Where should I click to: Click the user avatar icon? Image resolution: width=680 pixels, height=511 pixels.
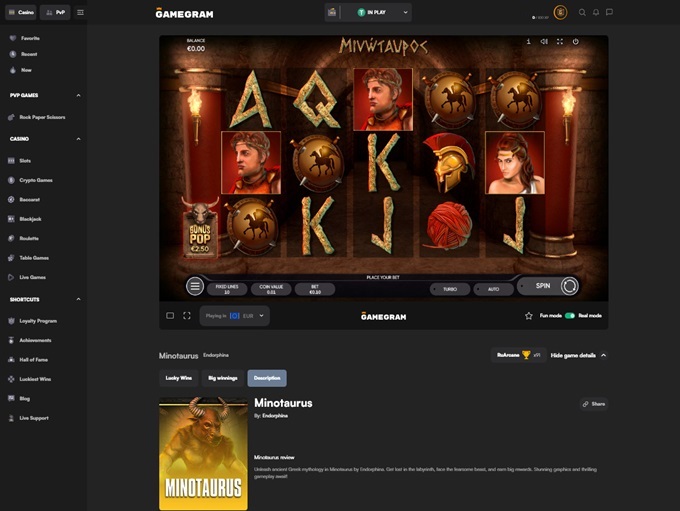(x=560, y=13)
